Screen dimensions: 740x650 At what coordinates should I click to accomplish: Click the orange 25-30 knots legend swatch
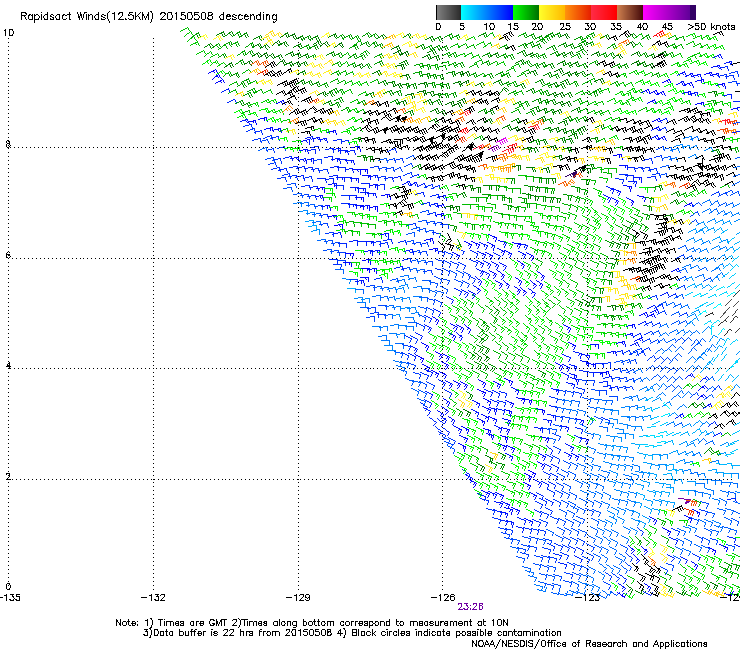point(578,12)
